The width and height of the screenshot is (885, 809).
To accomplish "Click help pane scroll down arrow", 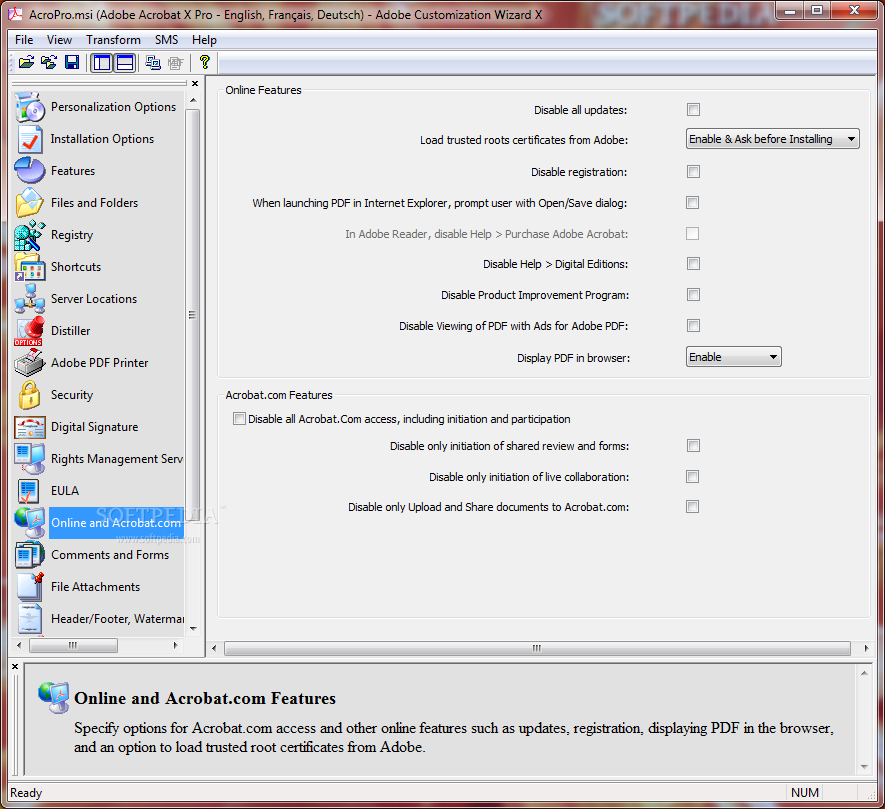I will point(864,767).
